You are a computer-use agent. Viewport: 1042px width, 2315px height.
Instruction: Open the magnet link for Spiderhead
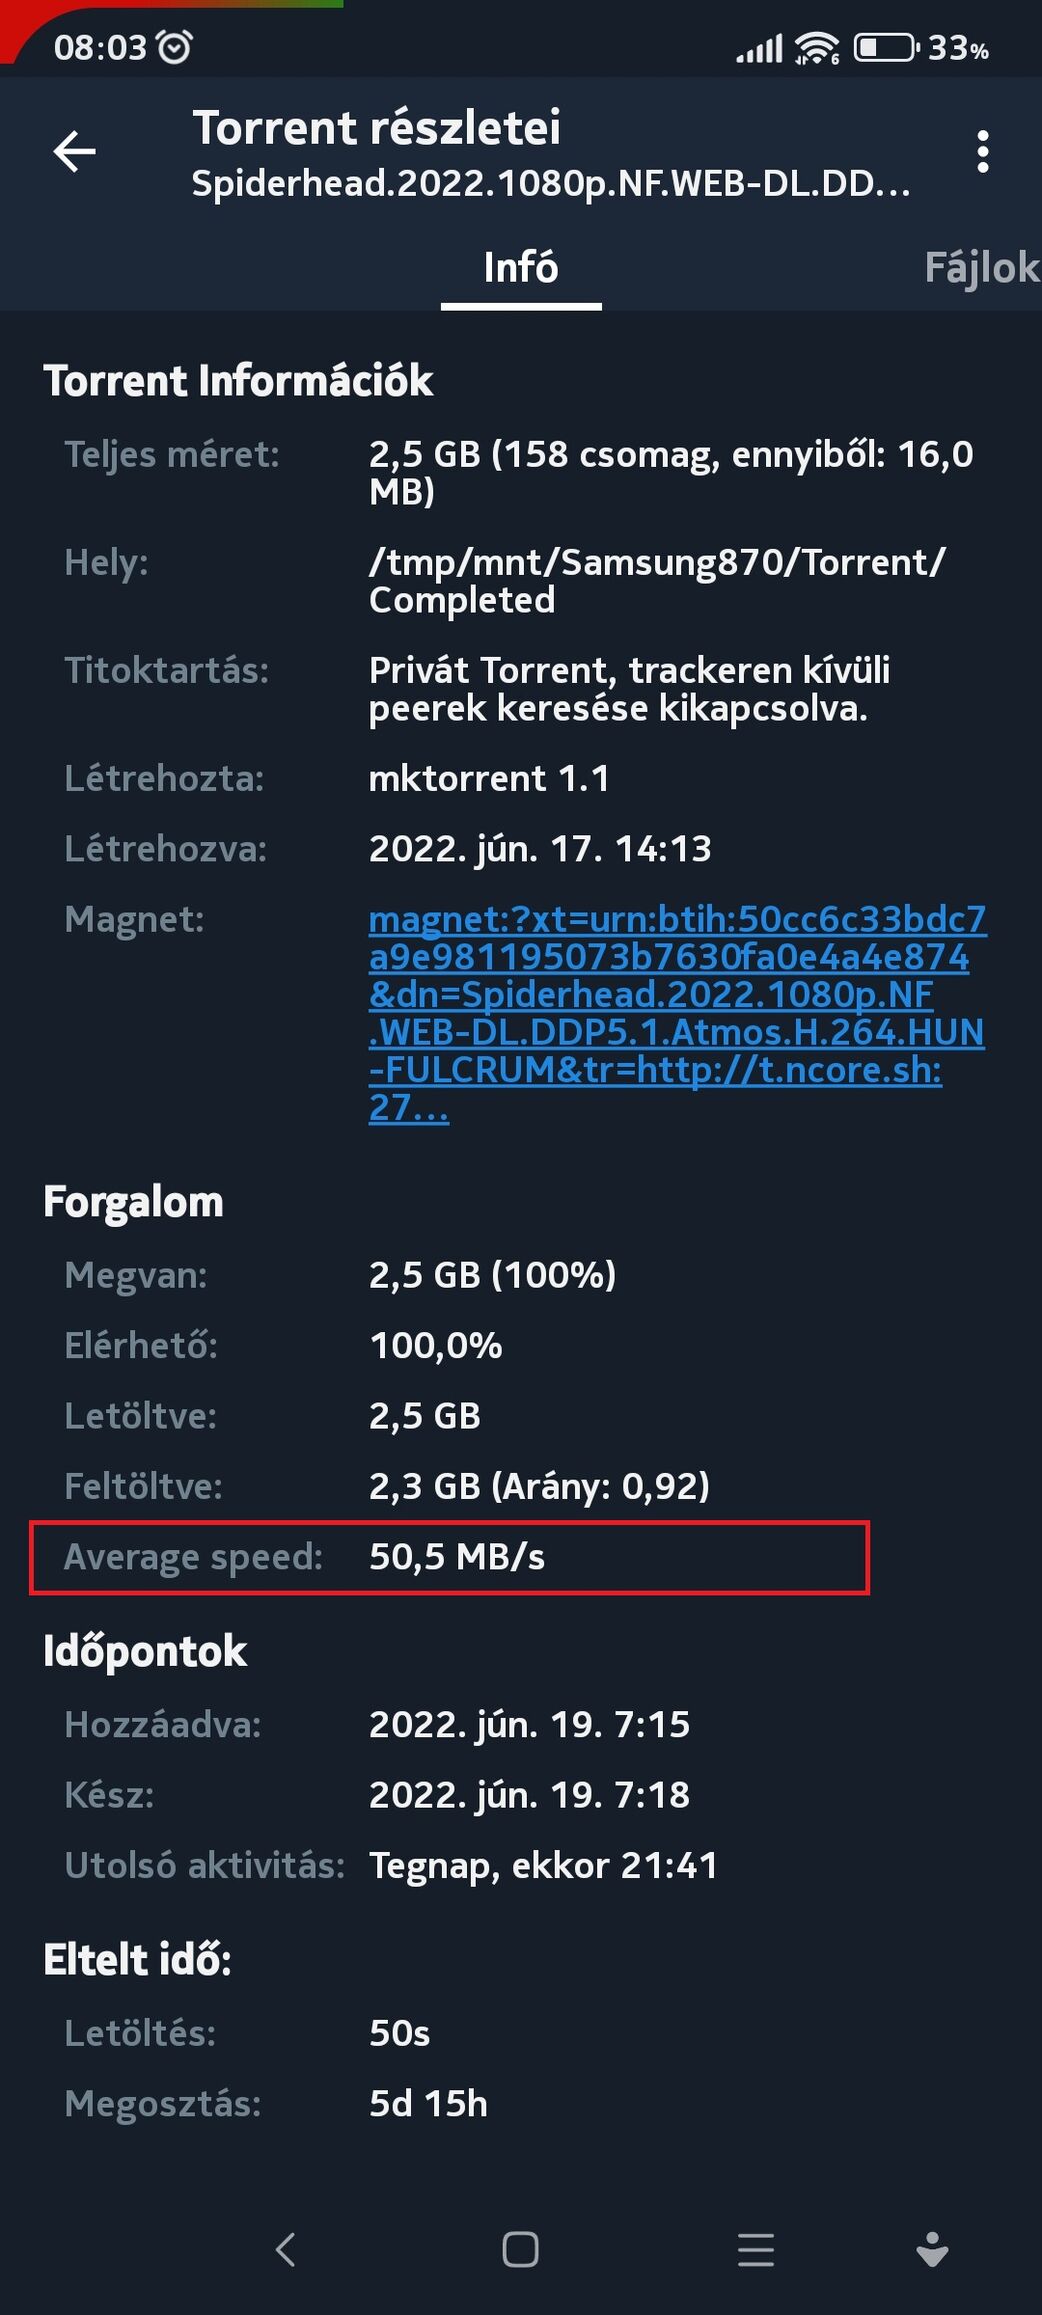tap(677, 1013)
